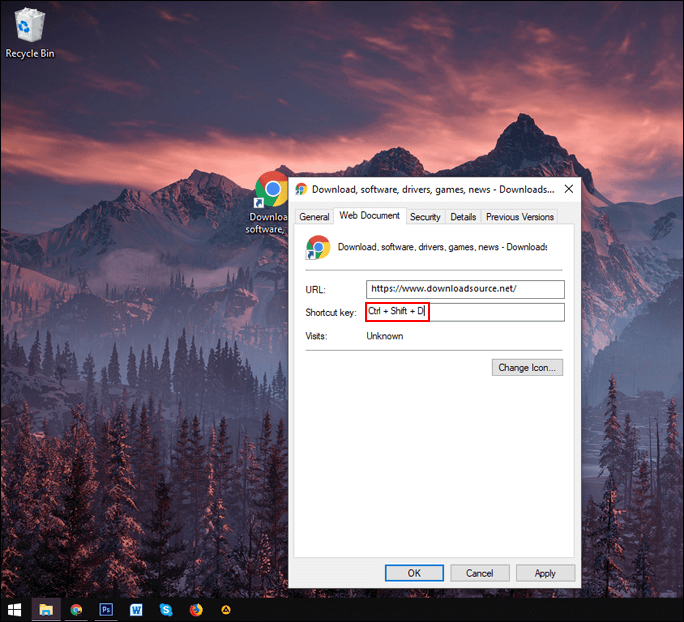The image size is (684, 622).
Task: Open the Windows Start menu
Action: tap(14, 610)
